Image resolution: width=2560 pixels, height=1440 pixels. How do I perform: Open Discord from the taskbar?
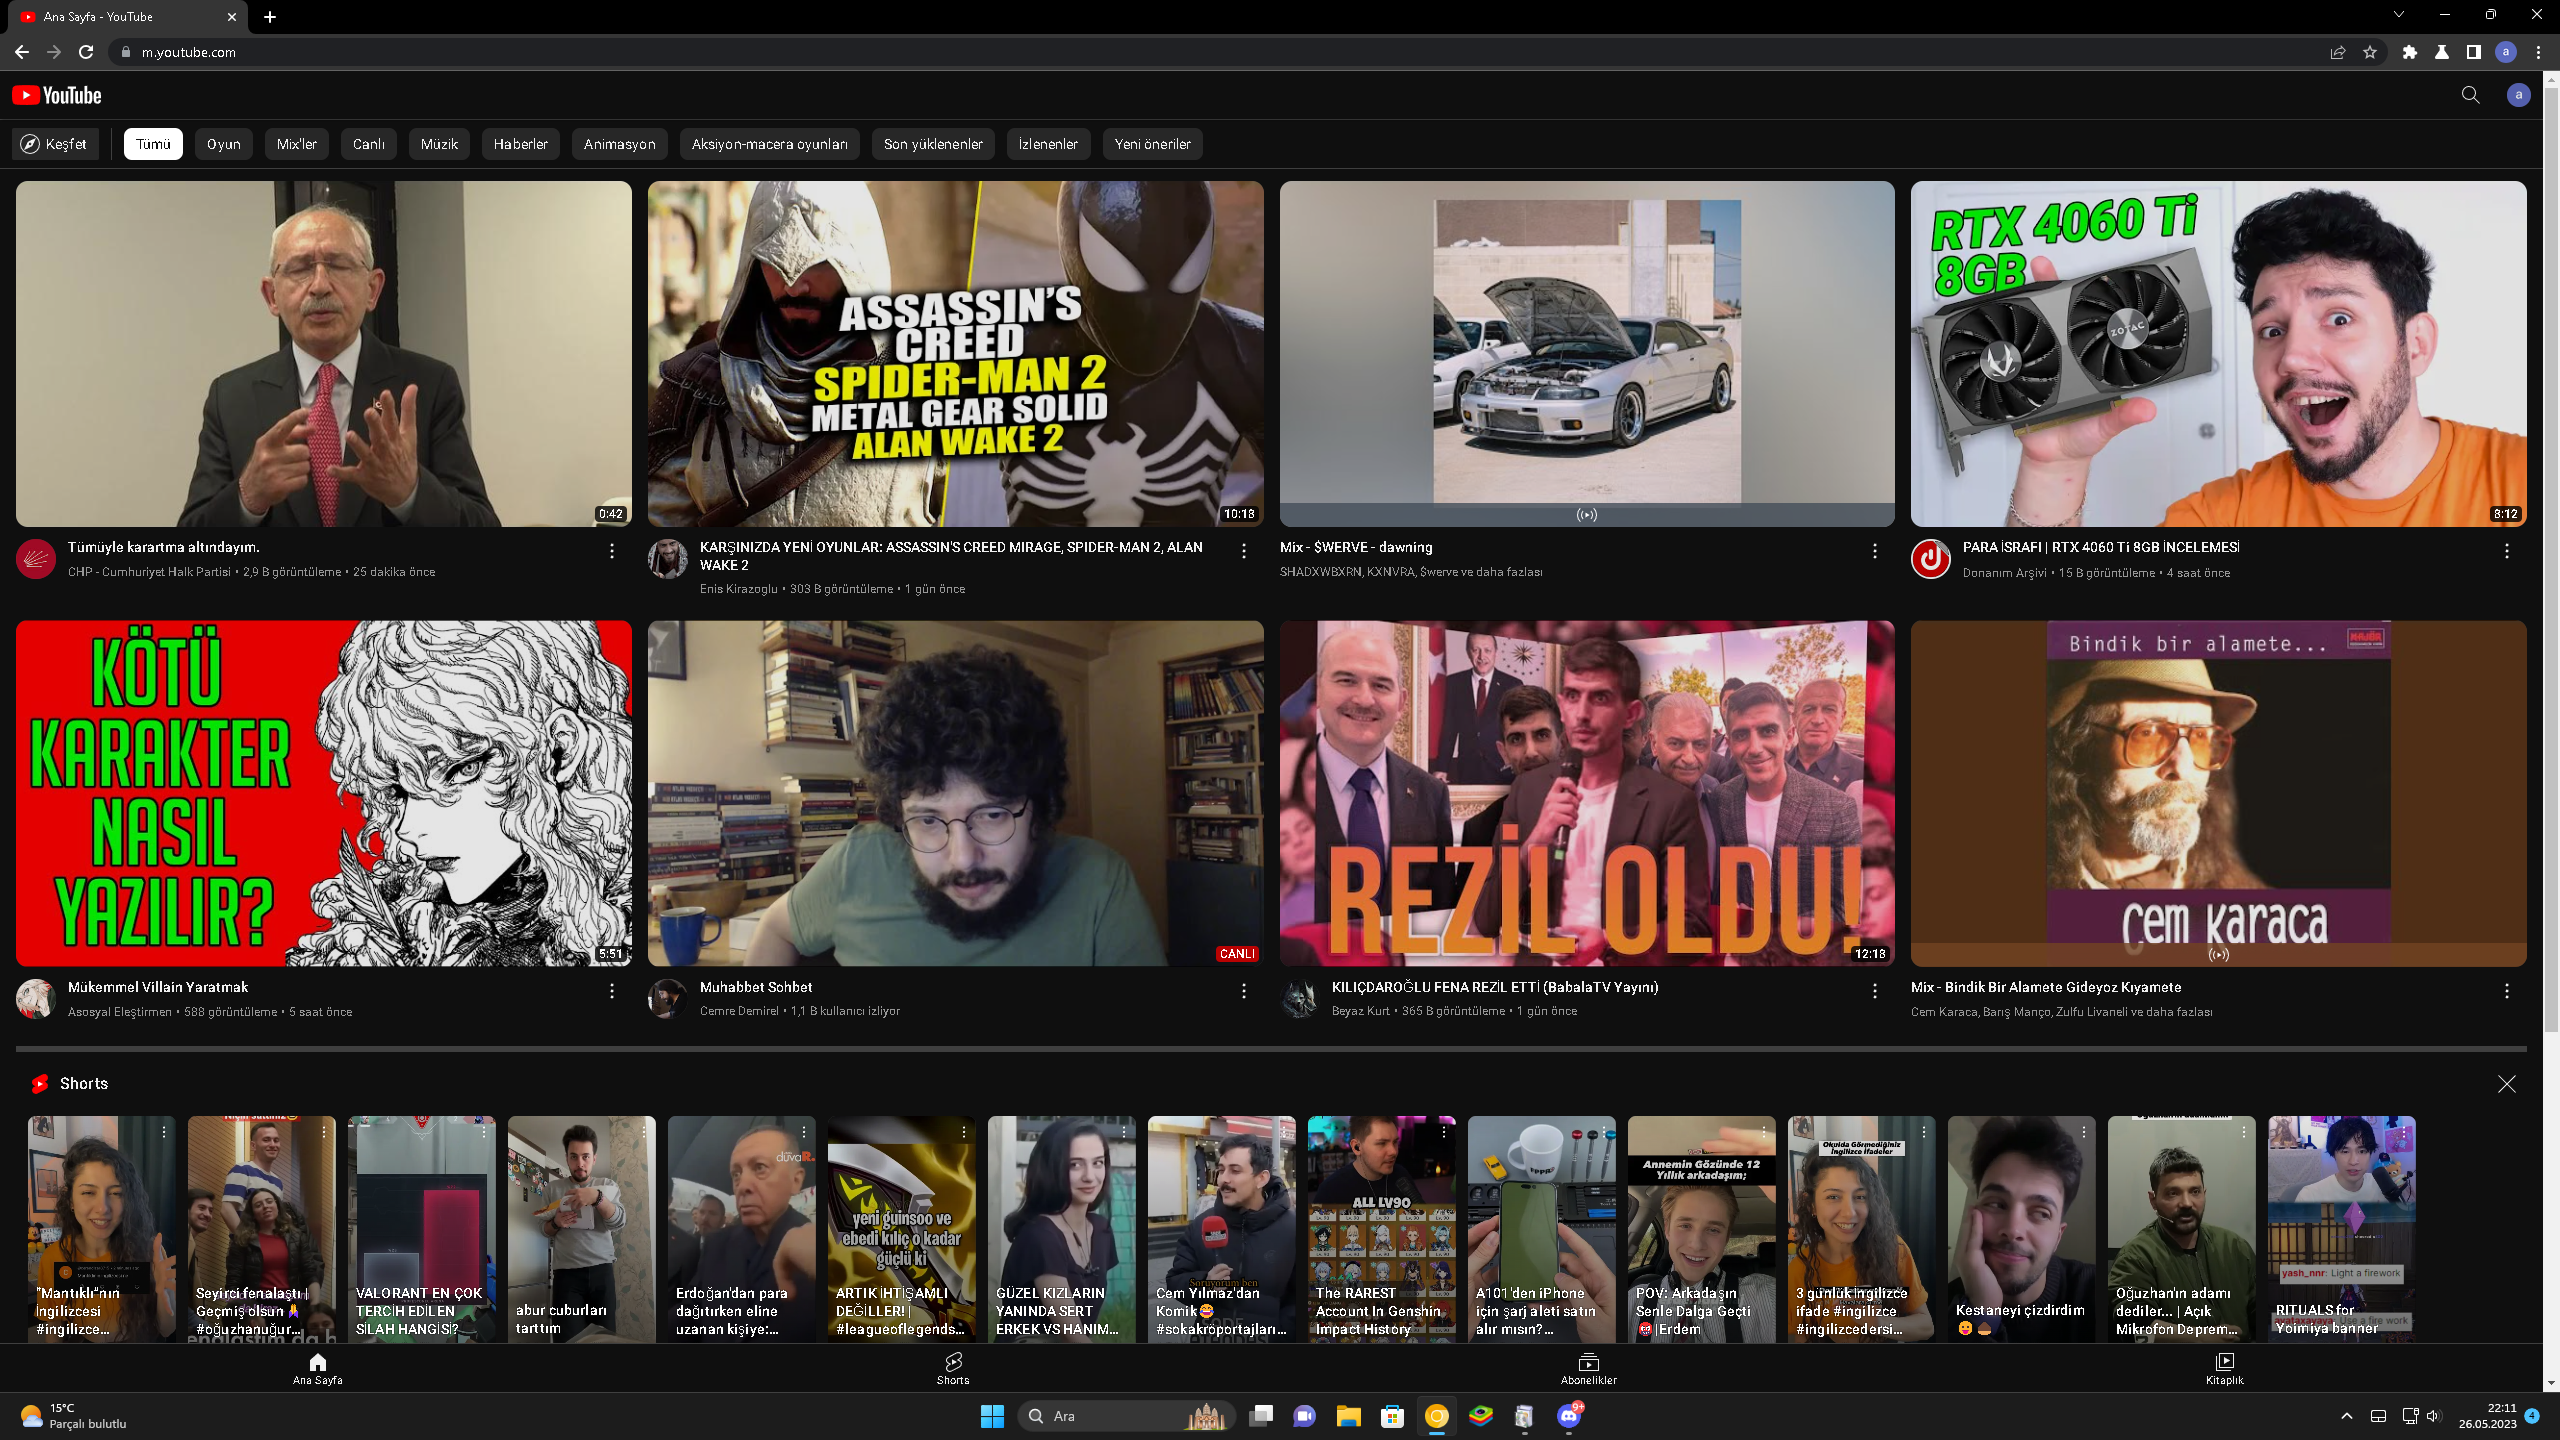[x=1569, y=1416]
